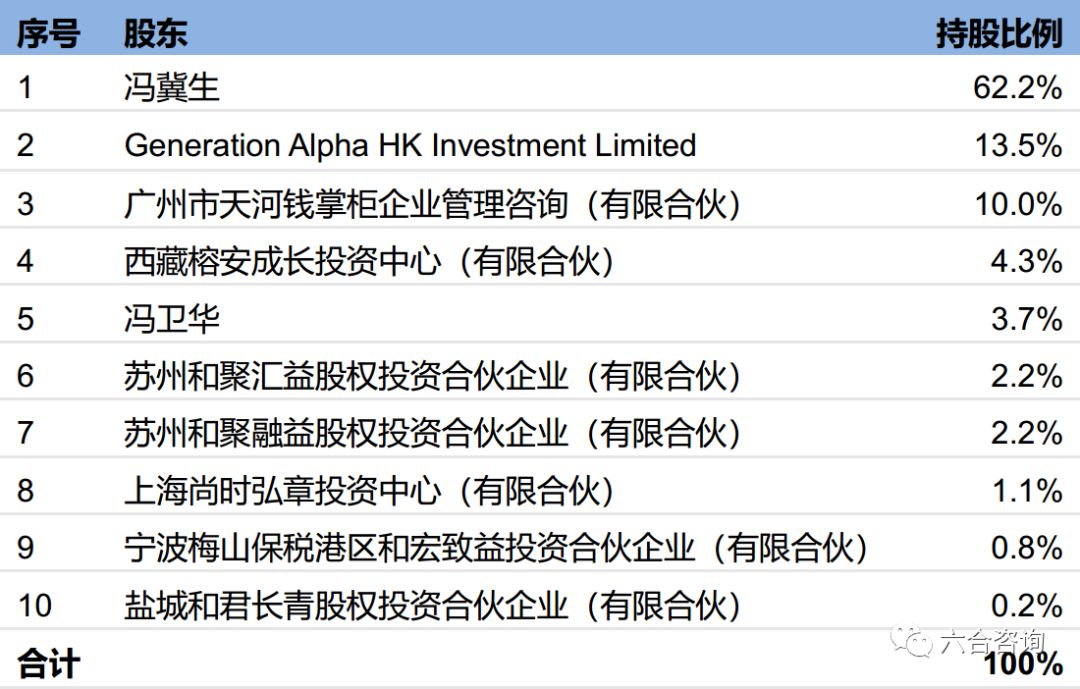This screenshot has width=1080, height=689.
Task: Click 西藏榕安成长投资中心 entry
Action: tap(368, 262)
